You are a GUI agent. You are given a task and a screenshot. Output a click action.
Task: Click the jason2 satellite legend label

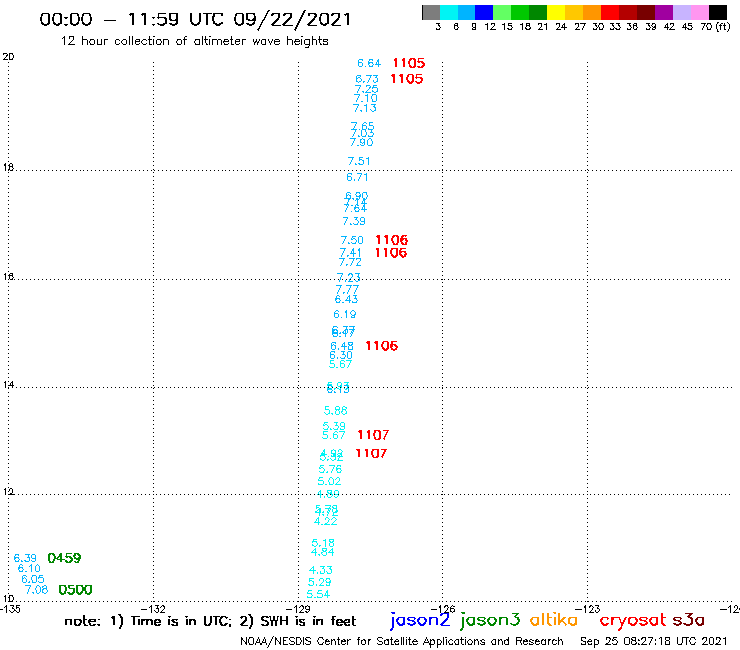click(x=420, y=620)
